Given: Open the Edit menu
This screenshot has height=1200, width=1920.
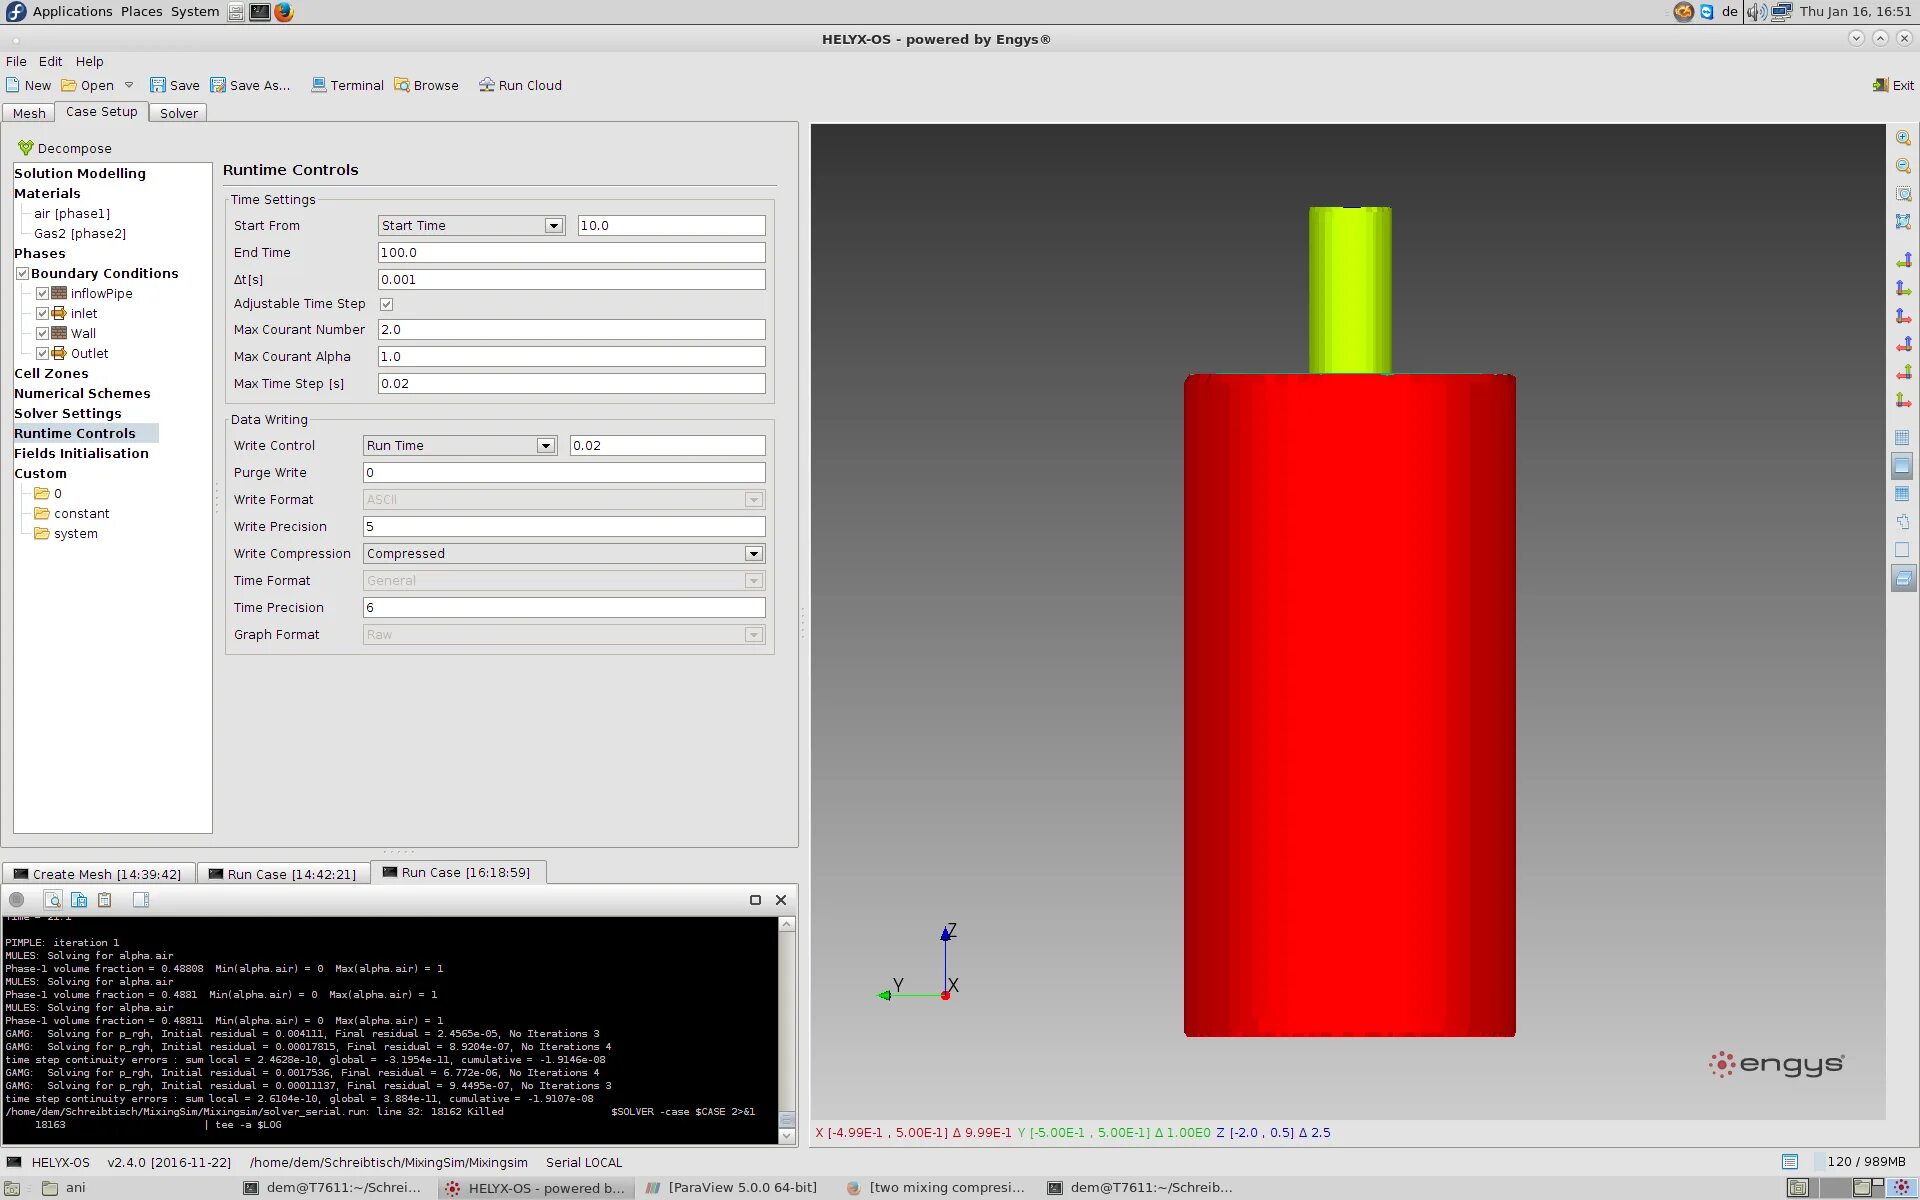Looking at the screenshot, I should pyautogui.click(x=50, y=61).
